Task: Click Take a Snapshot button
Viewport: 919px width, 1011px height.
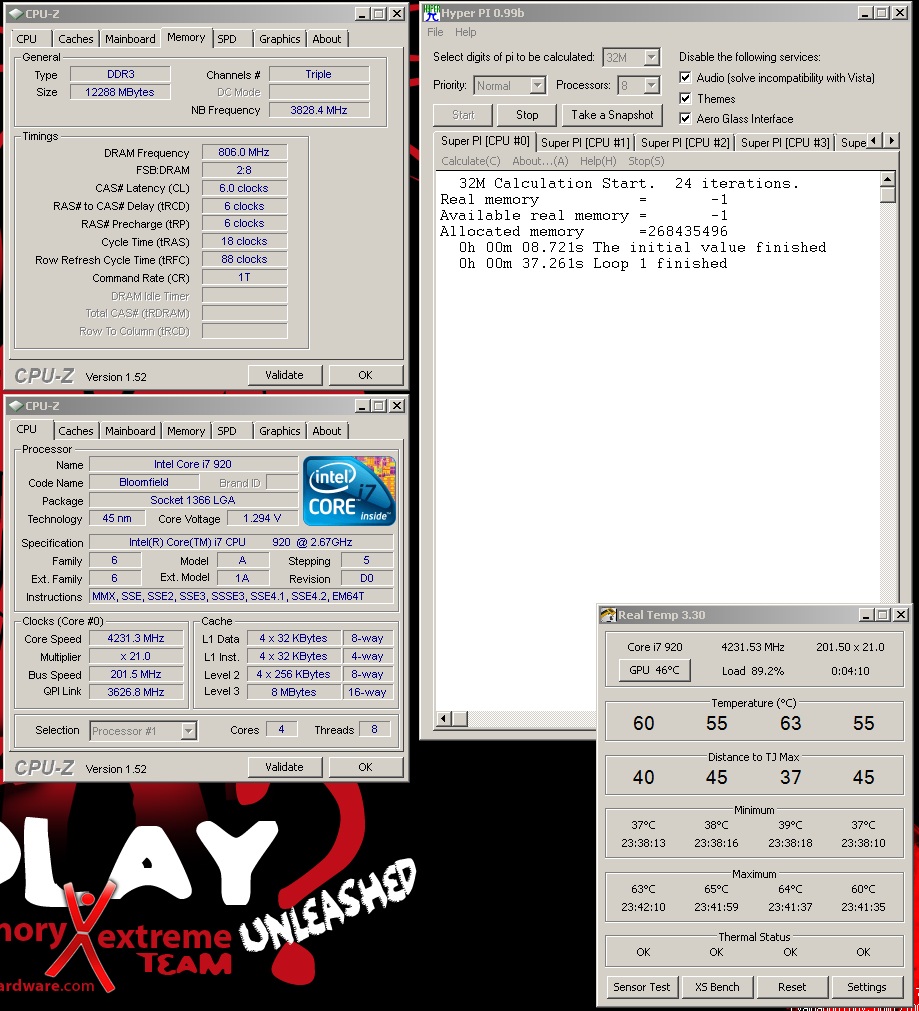Action: 612,115
